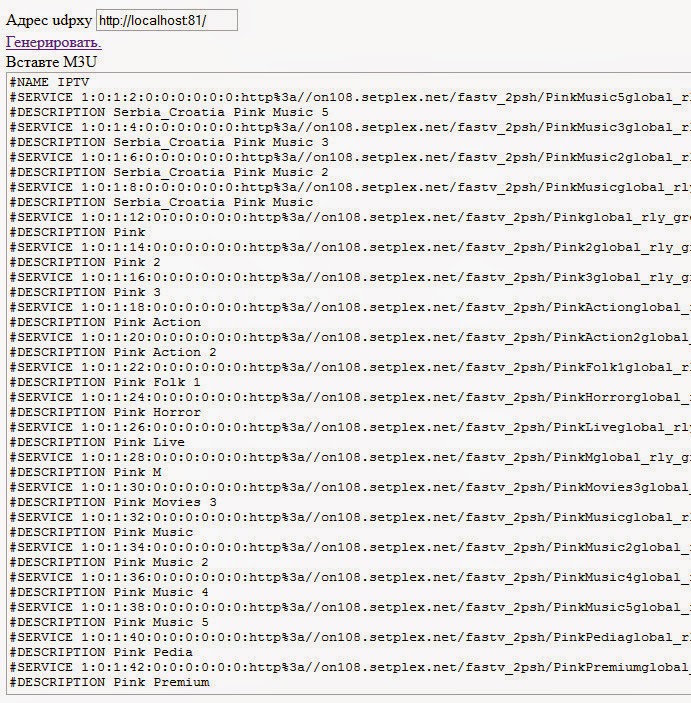Click description line 'Serbia_Croatia Pink Music 2'

[x=169, y=172]
